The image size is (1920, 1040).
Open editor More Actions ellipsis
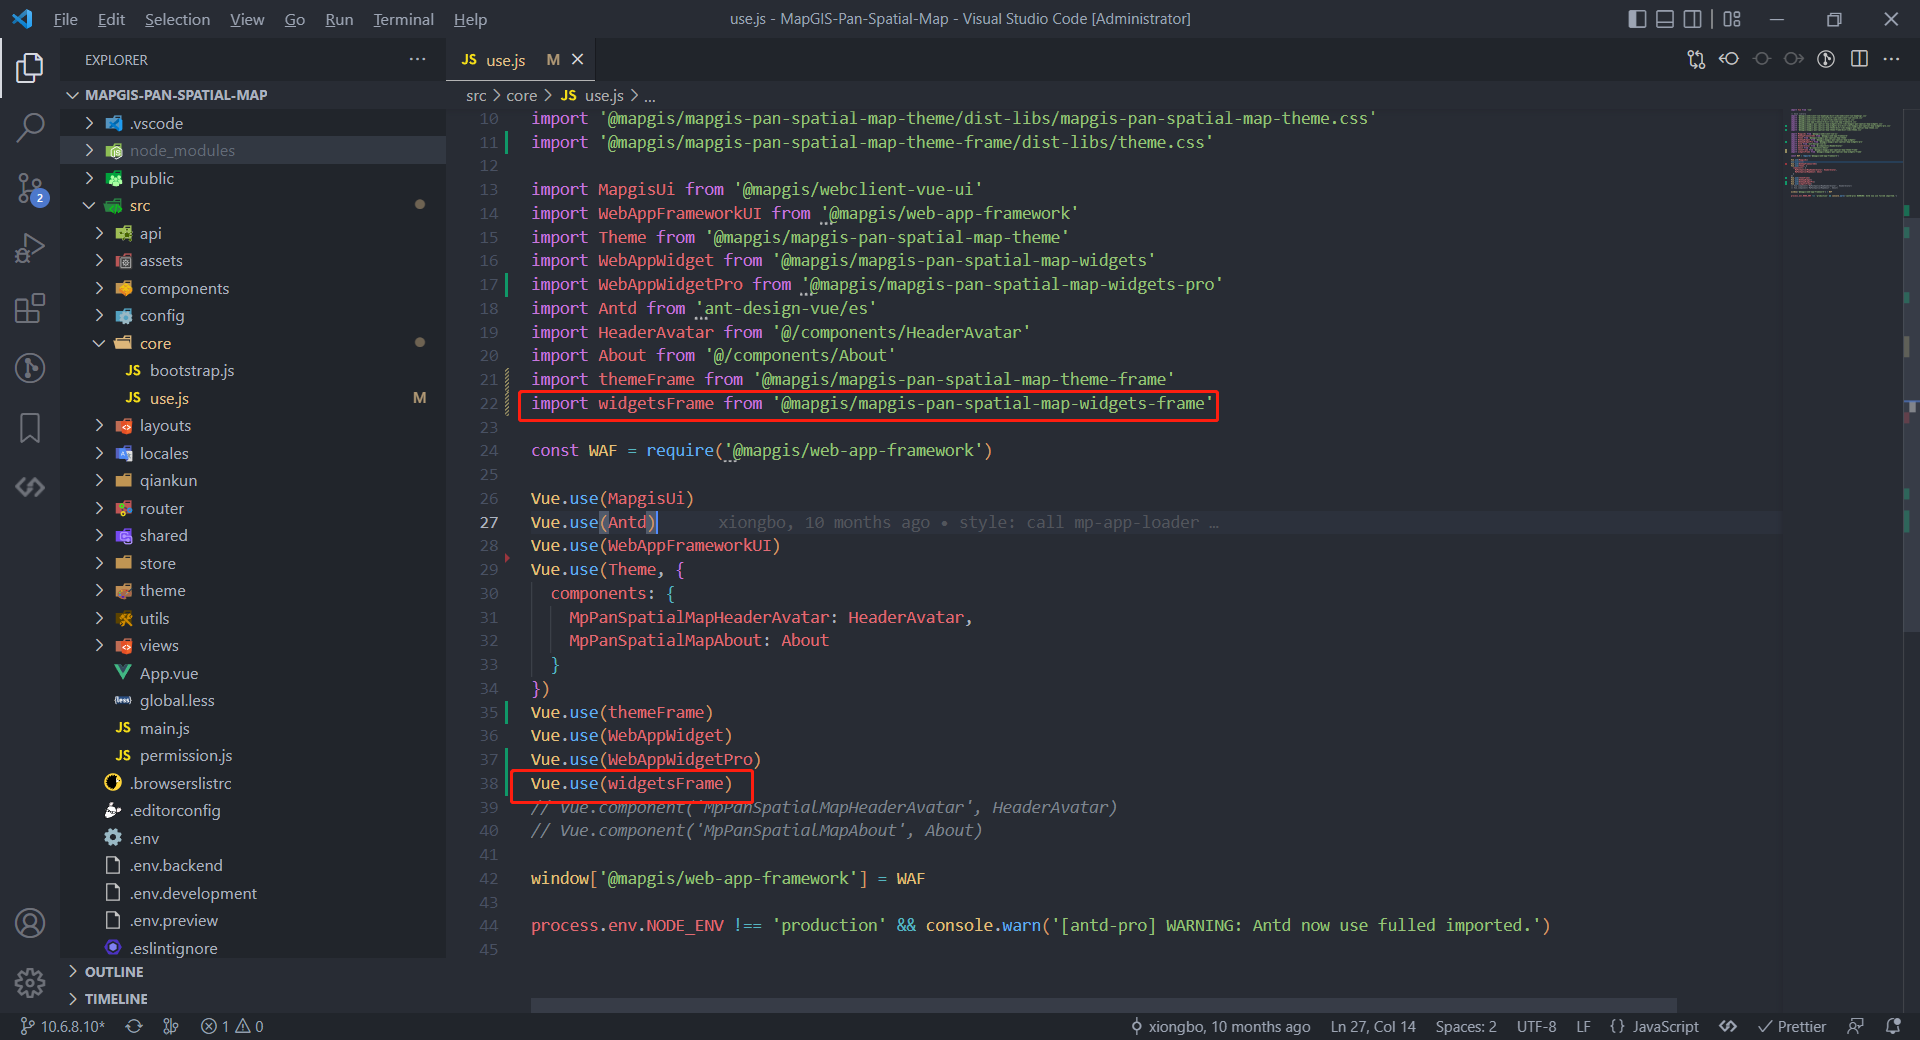[x=1891, y=59]
